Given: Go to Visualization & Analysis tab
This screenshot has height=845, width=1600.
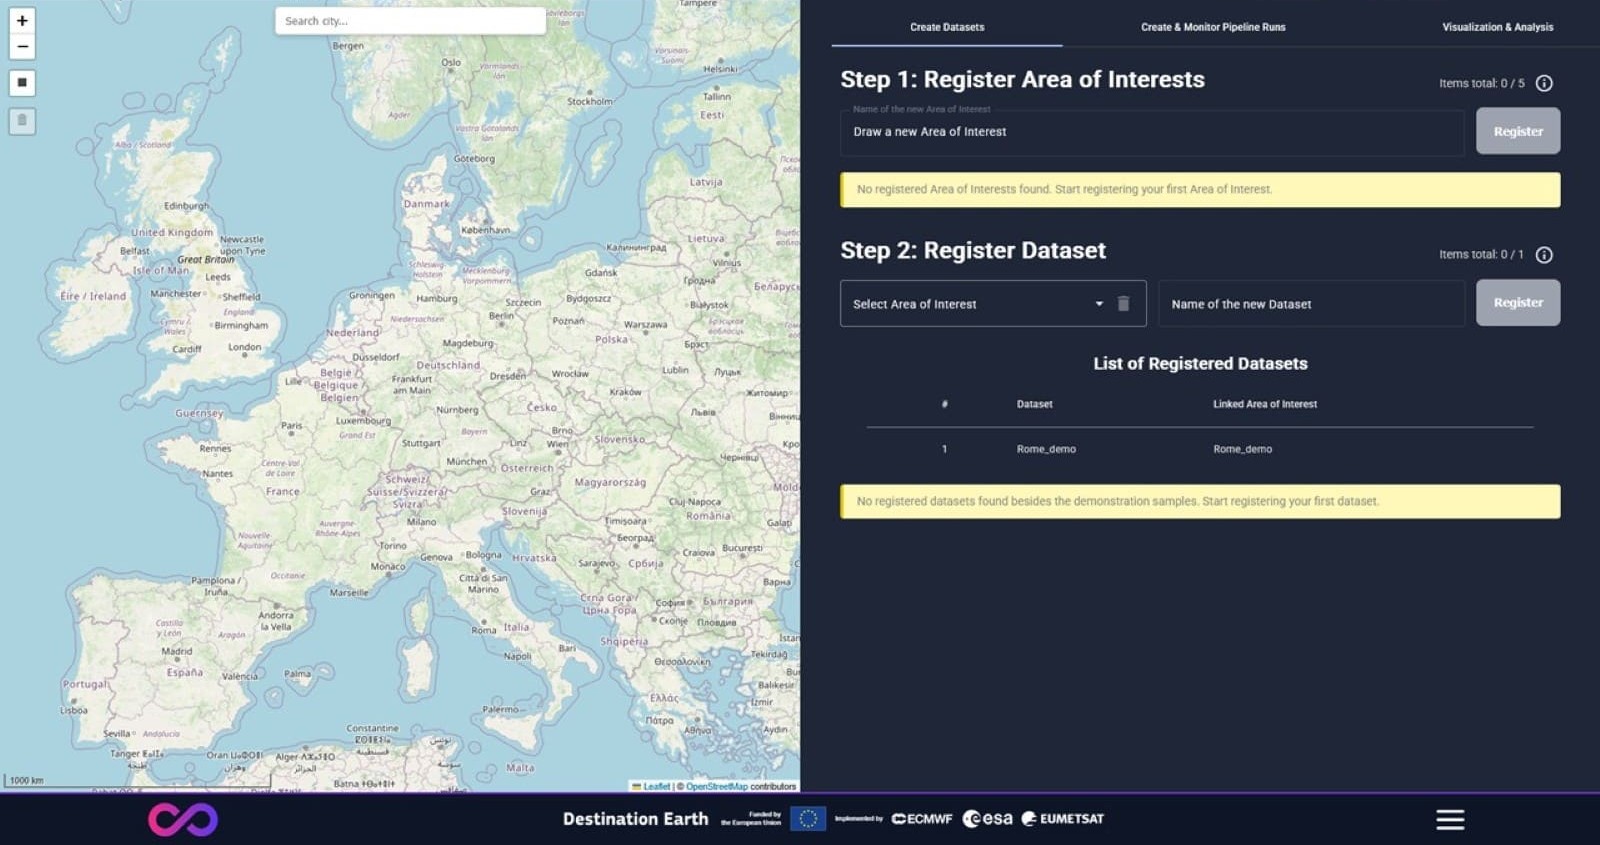Looking at the screenshot, I should pyautogui.click(x=1497, y=27).
